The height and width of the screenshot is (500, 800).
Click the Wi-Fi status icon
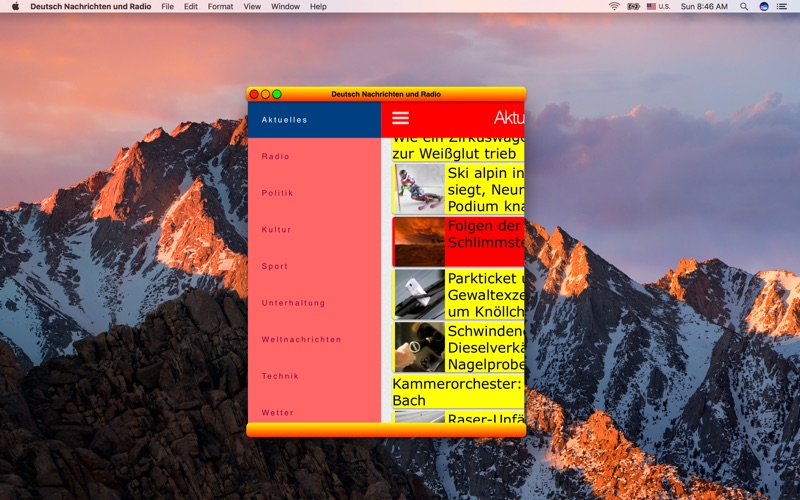[x=614, y=6]
